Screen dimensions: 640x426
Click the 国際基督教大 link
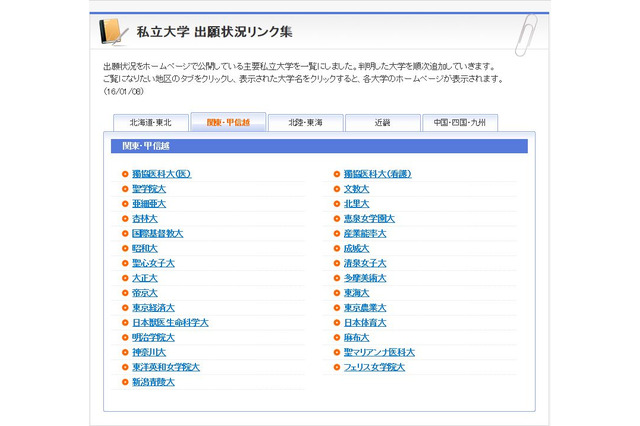[158, 233]
